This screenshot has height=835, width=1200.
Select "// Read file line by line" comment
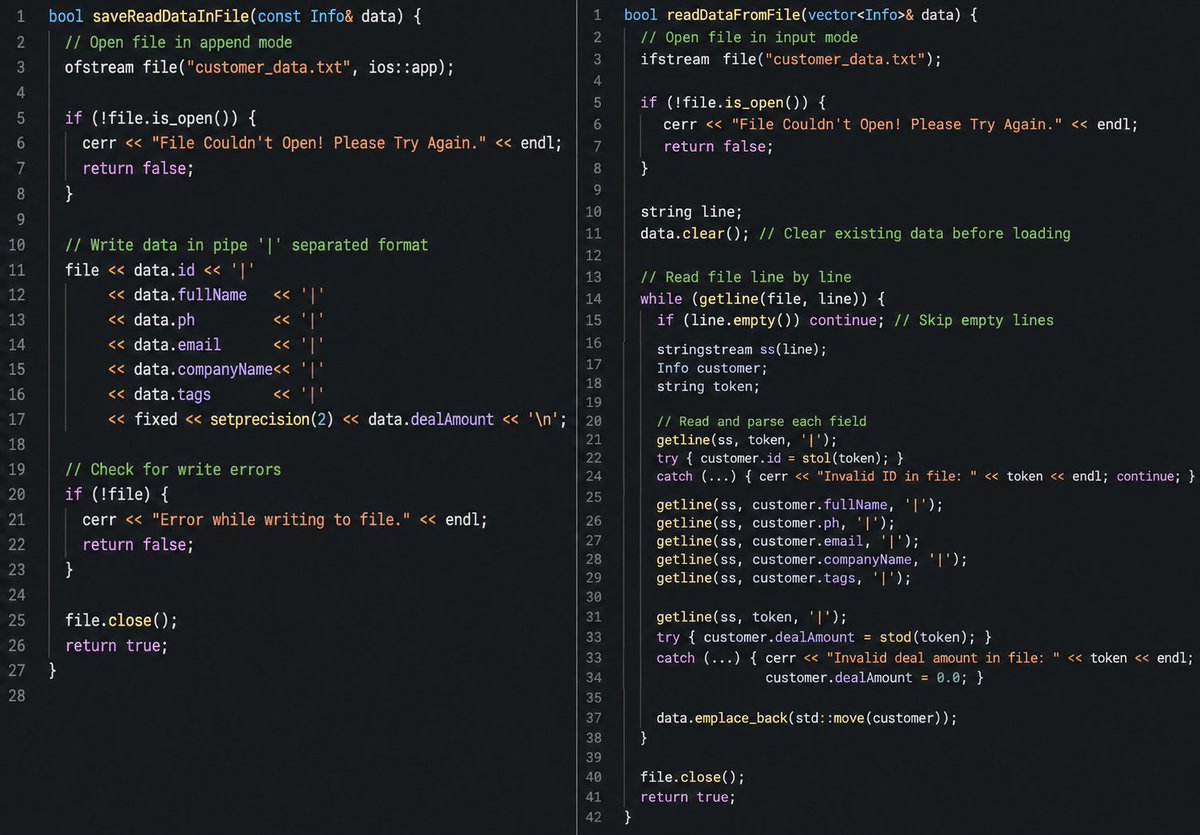(x=745, y=277)
